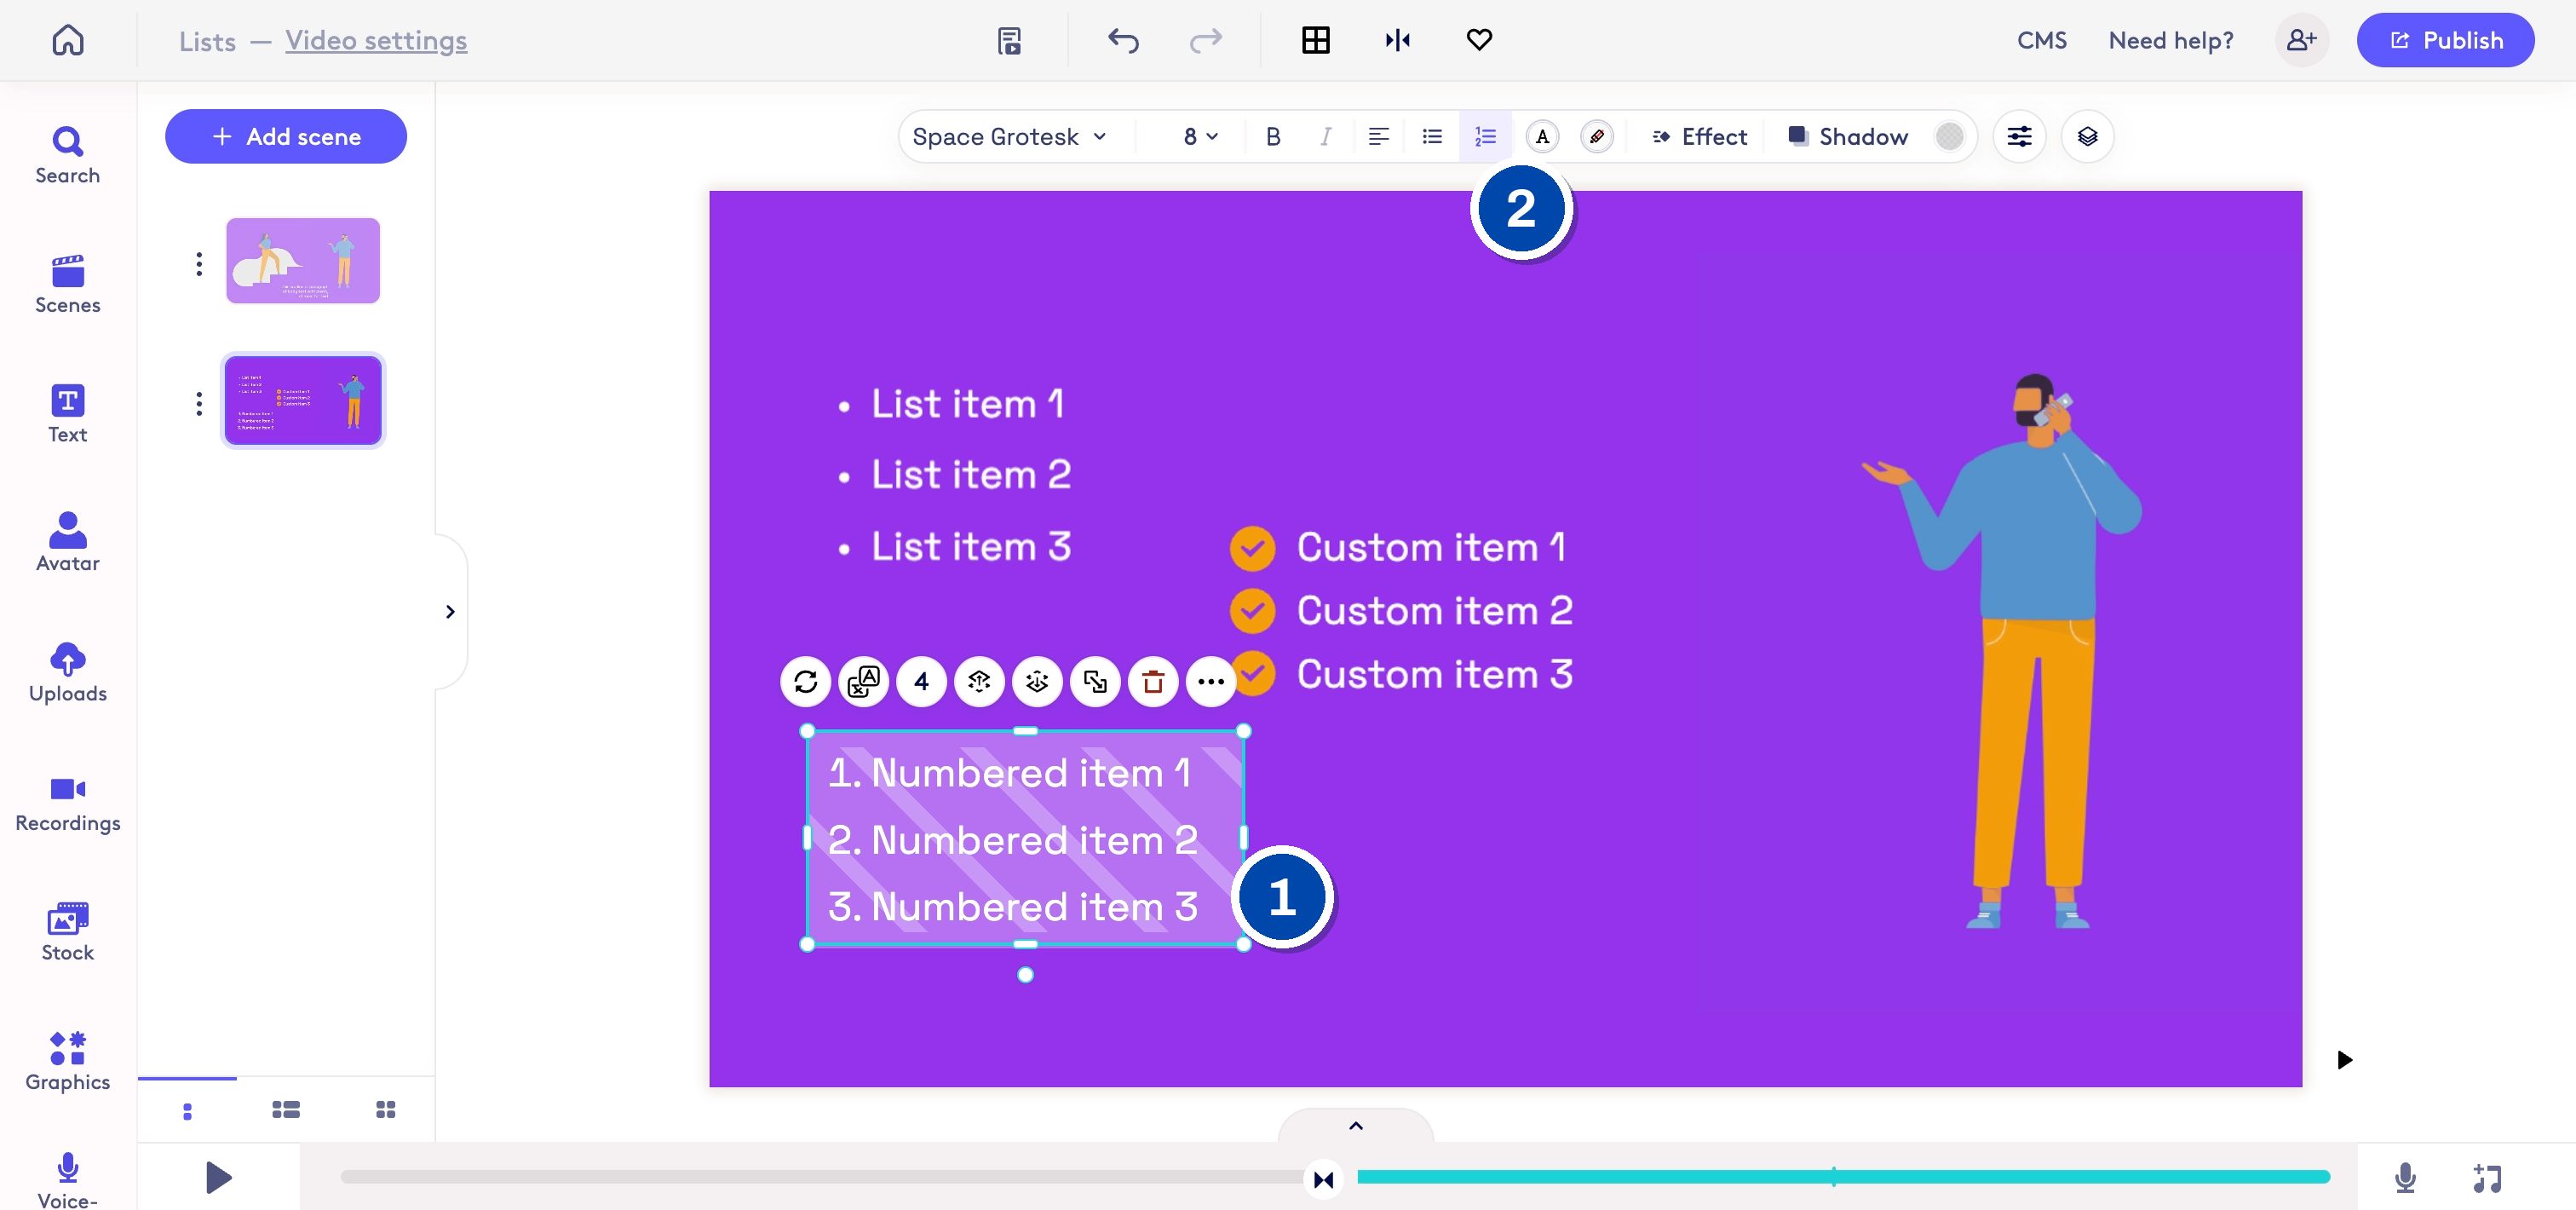
Task: Select the List item 2 text
Action: (x=970, y=474)
